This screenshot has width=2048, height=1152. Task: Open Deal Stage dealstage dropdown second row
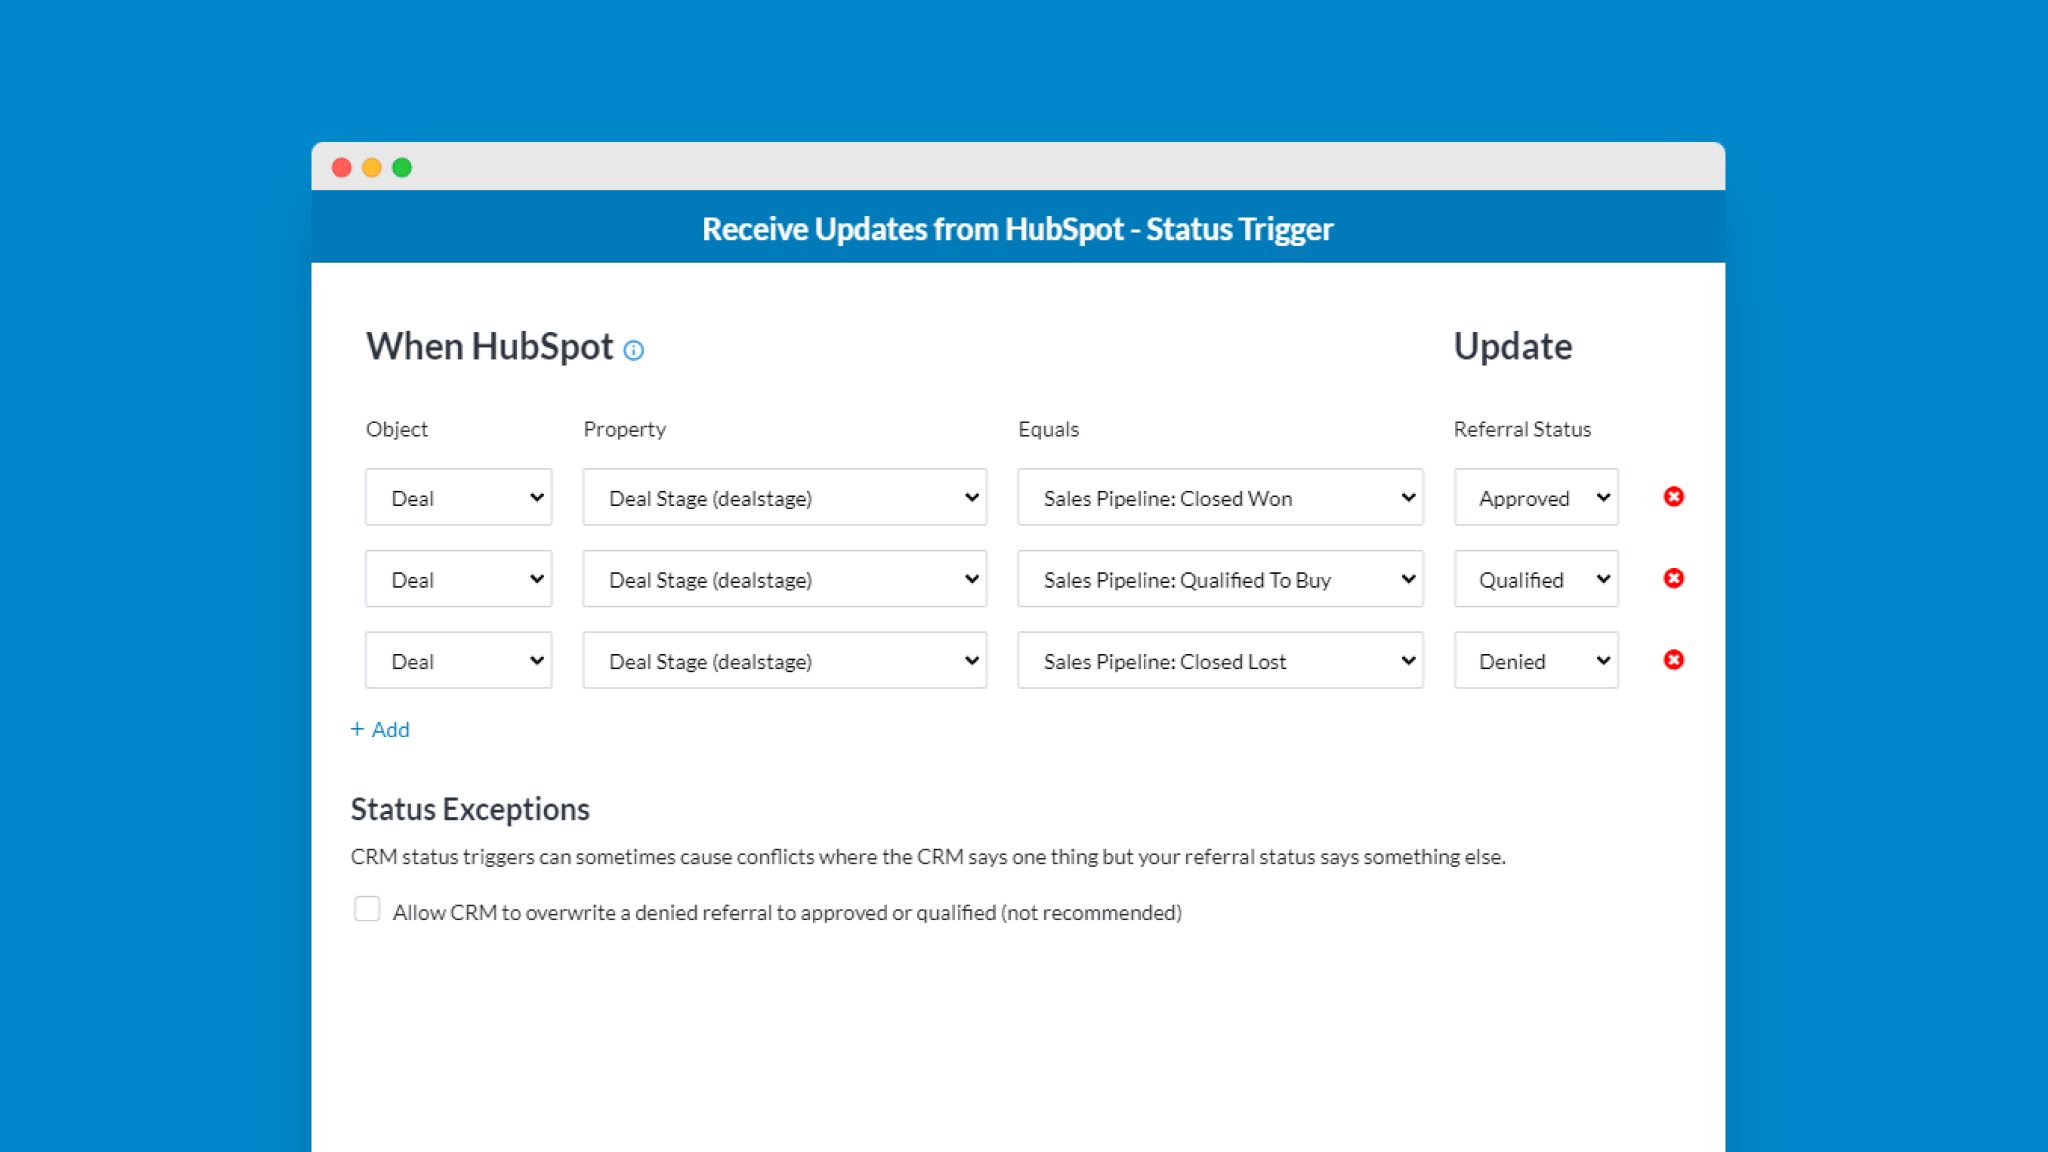coord(785,578)
